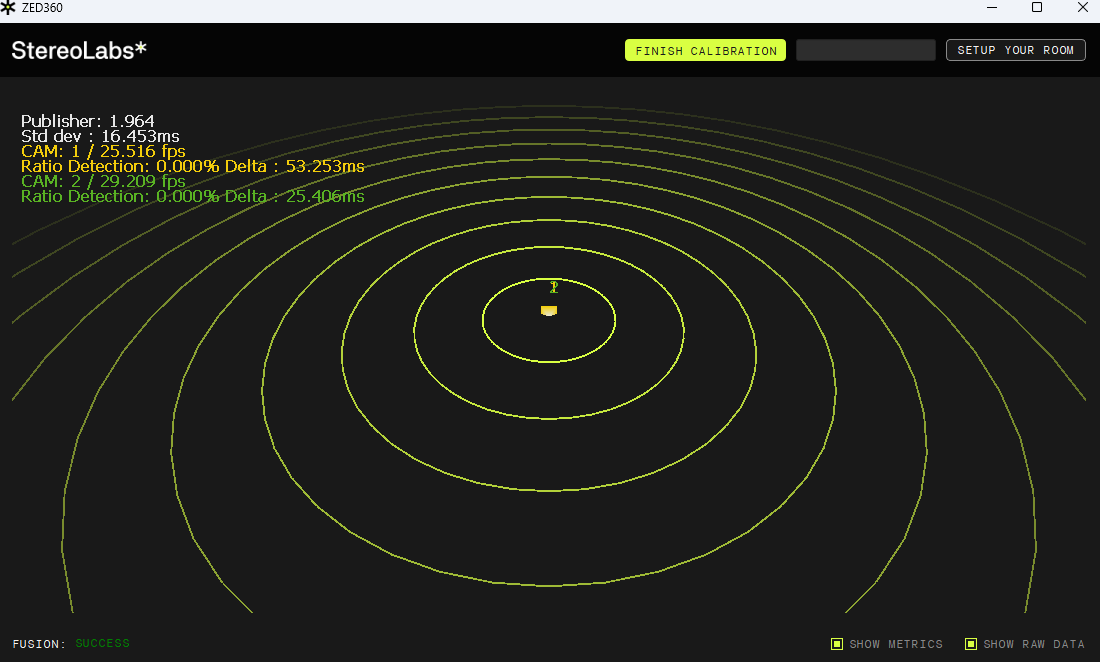
Task: Maximize the ZED360 window
Action: pos(1037,8)
